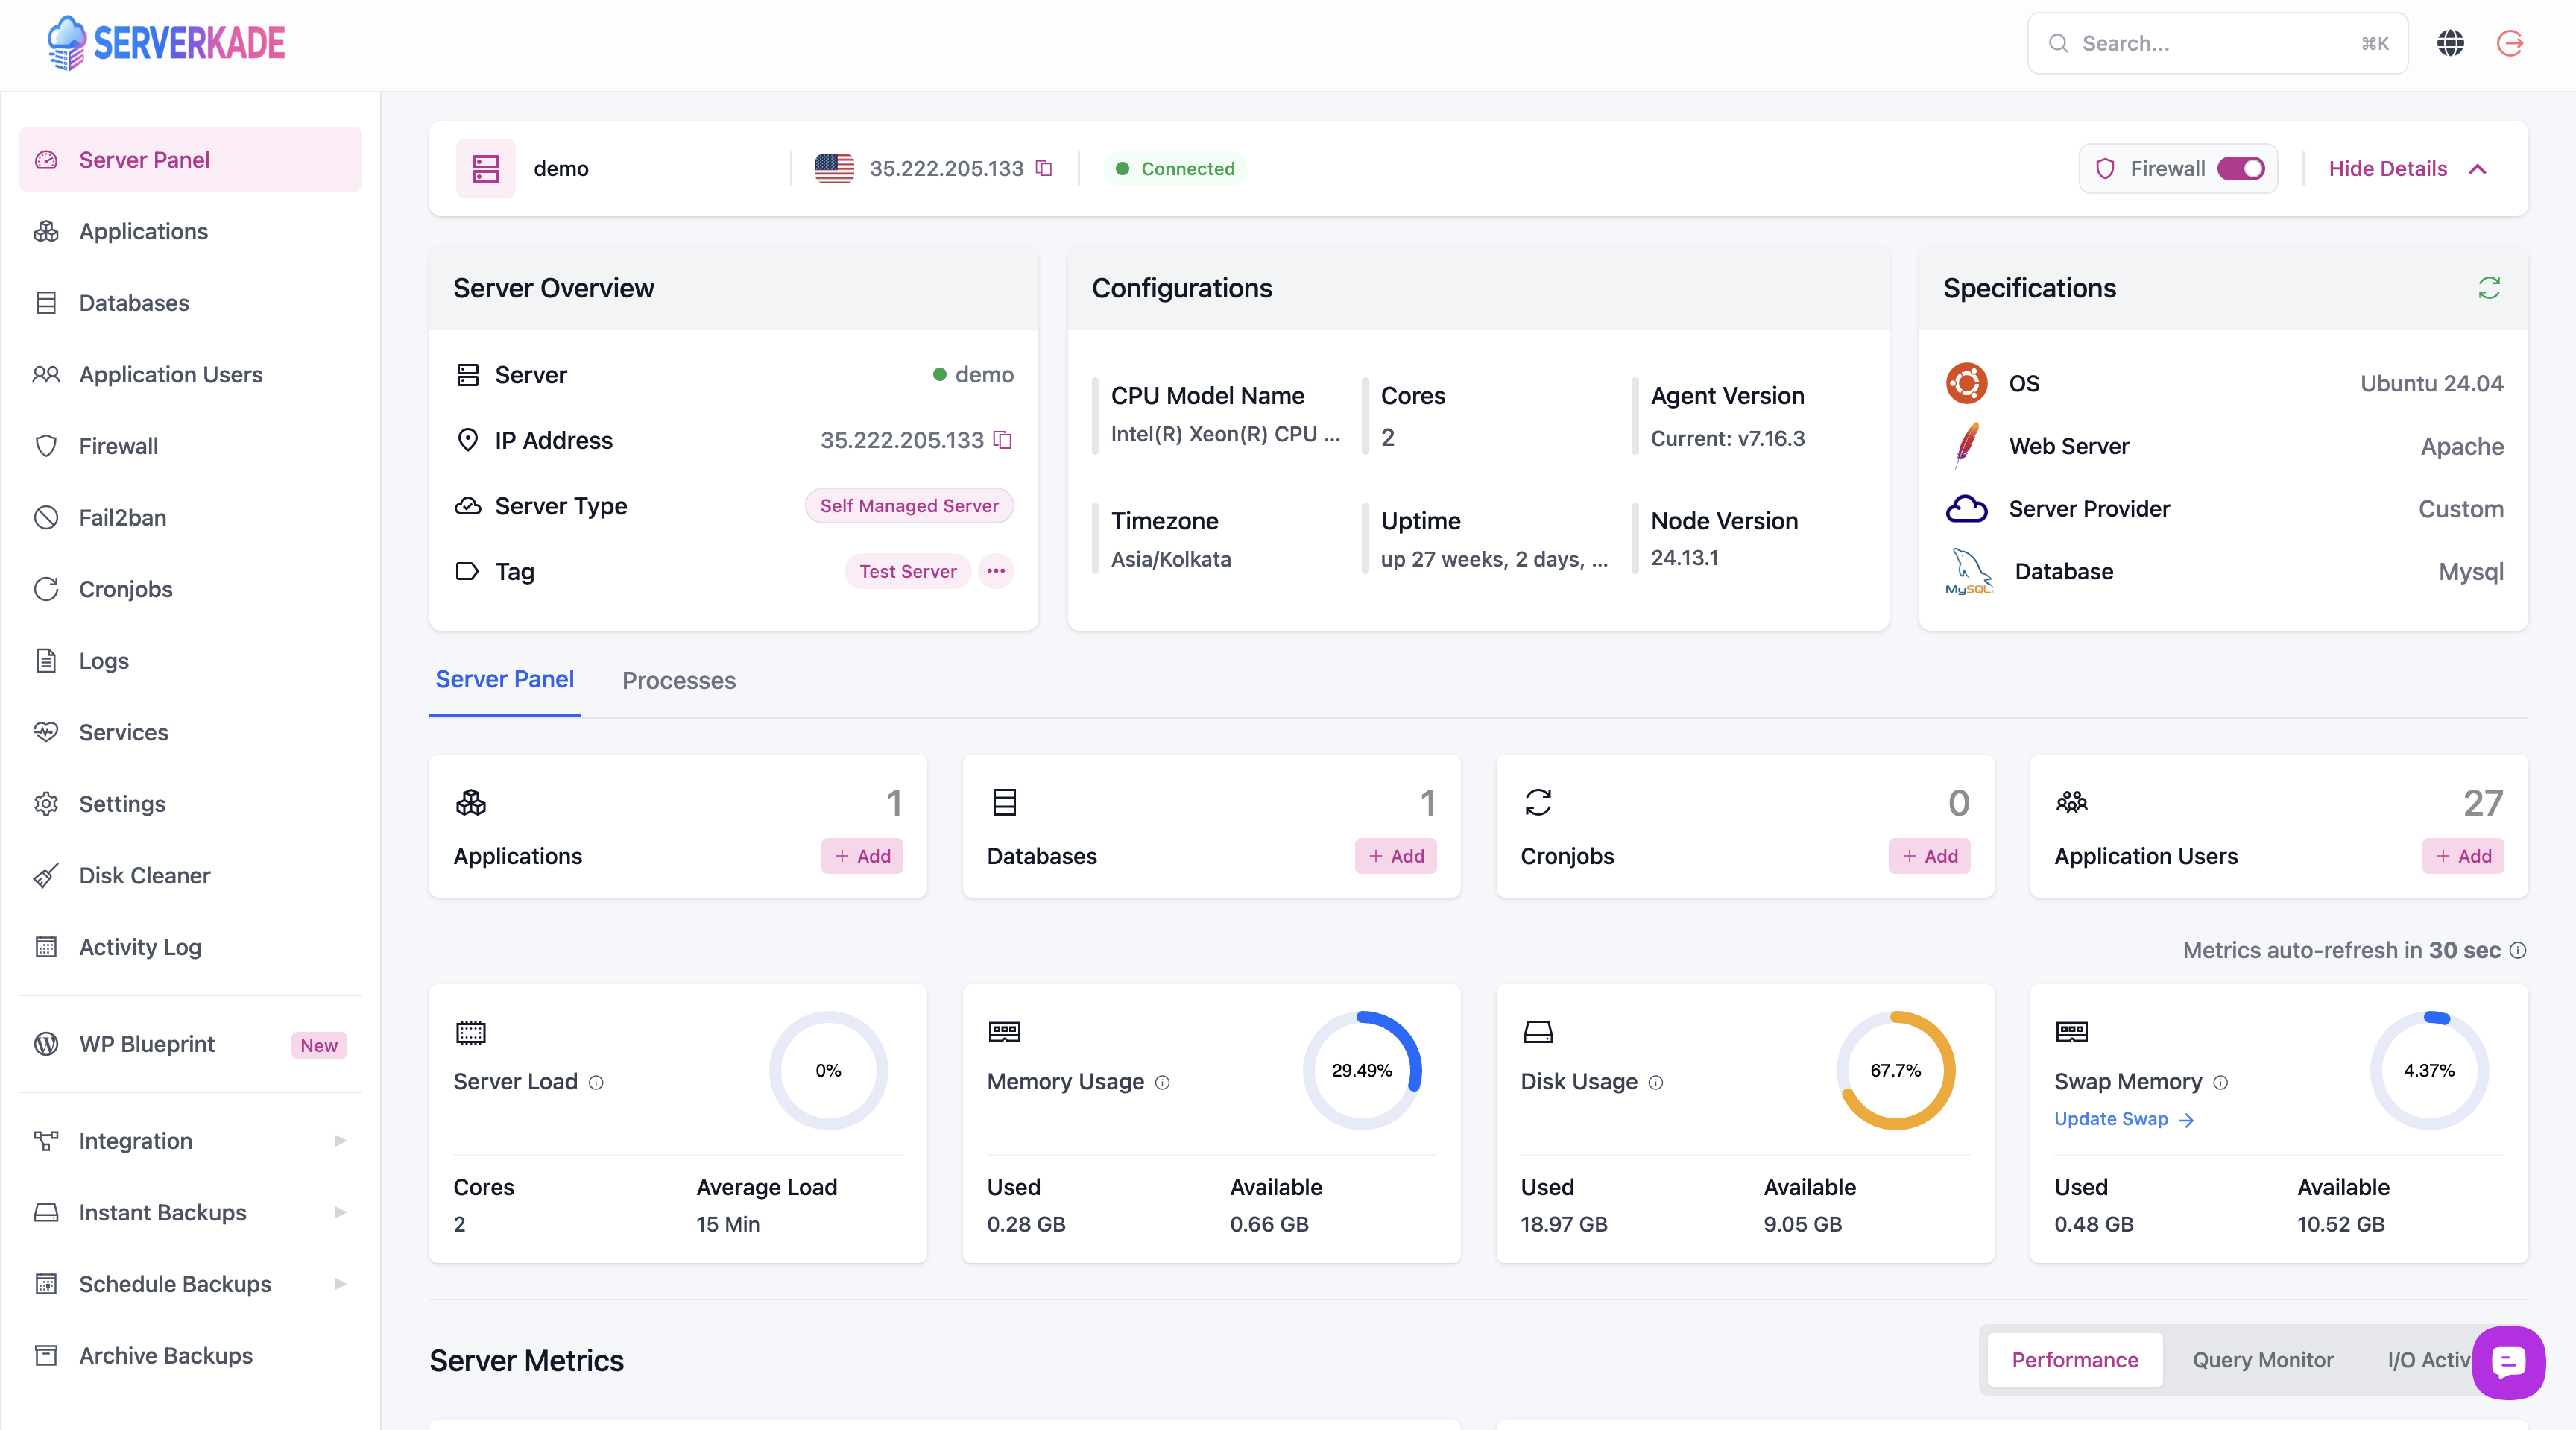
Task: Click the Connected status indicator
Action: pos(1175,168)
